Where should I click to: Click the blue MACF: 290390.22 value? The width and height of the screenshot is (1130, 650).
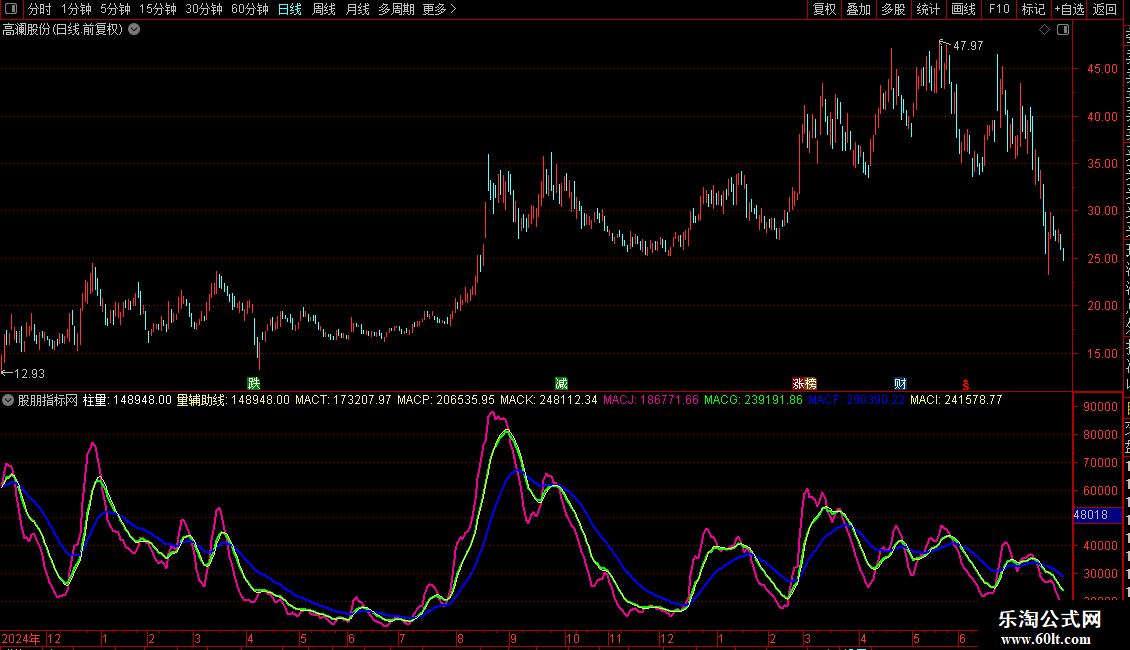coord(856,400)
